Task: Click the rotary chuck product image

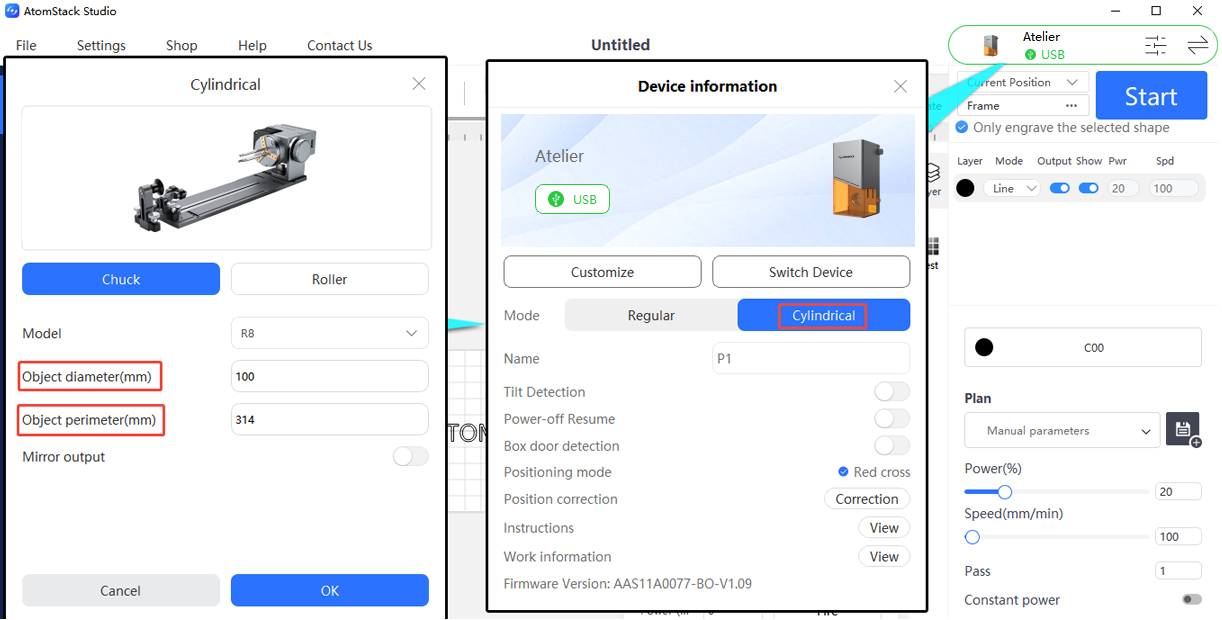Action: [x=226, y=177]
